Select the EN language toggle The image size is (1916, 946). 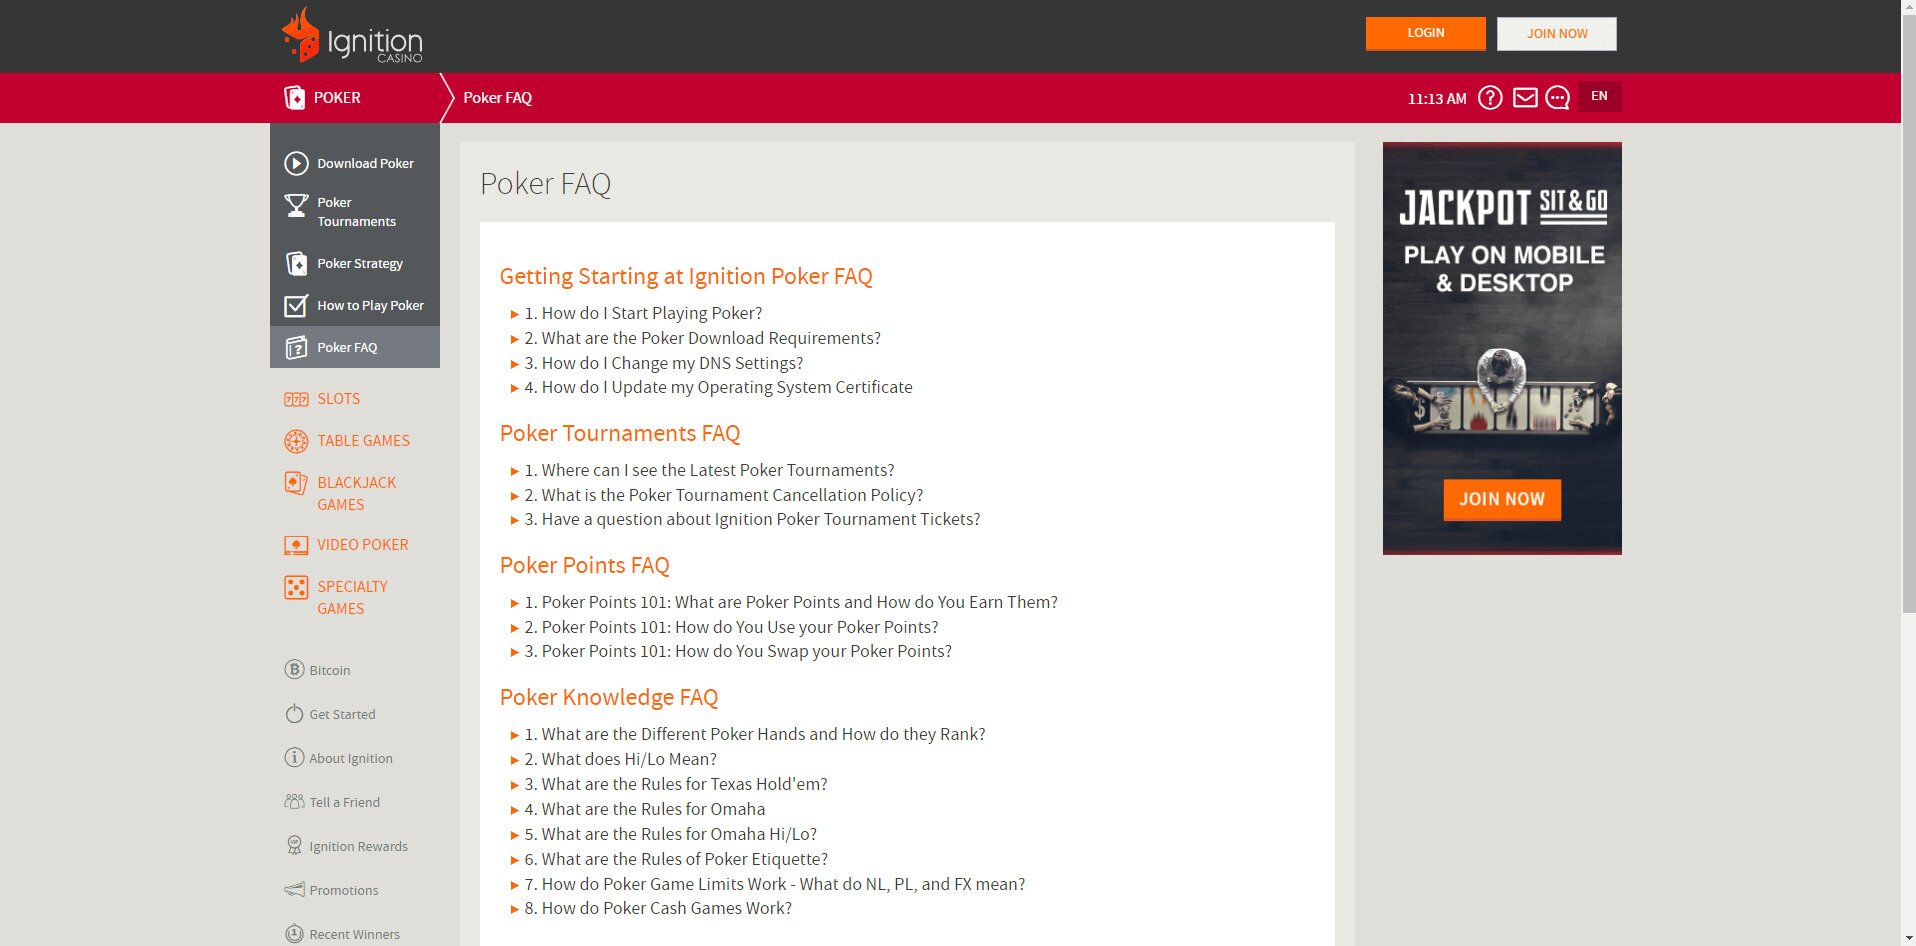pos(1598,96)
